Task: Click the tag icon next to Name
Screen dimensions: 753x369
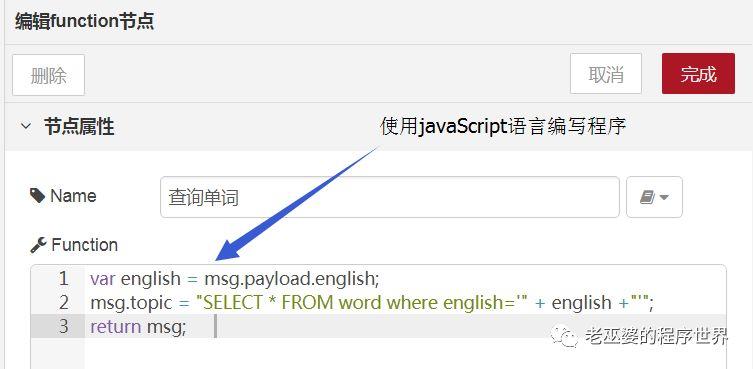Action: (37, 196)
